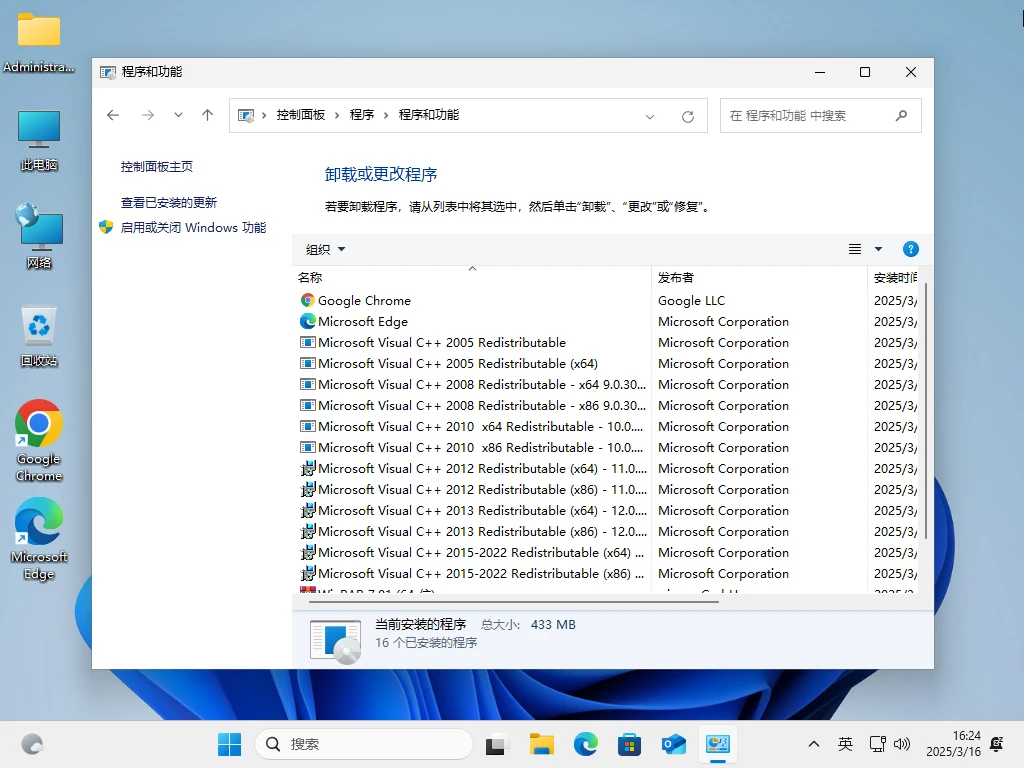Select Visual C++ 2010 x86 Redistributable row
1024x768 pixels.
472,447
